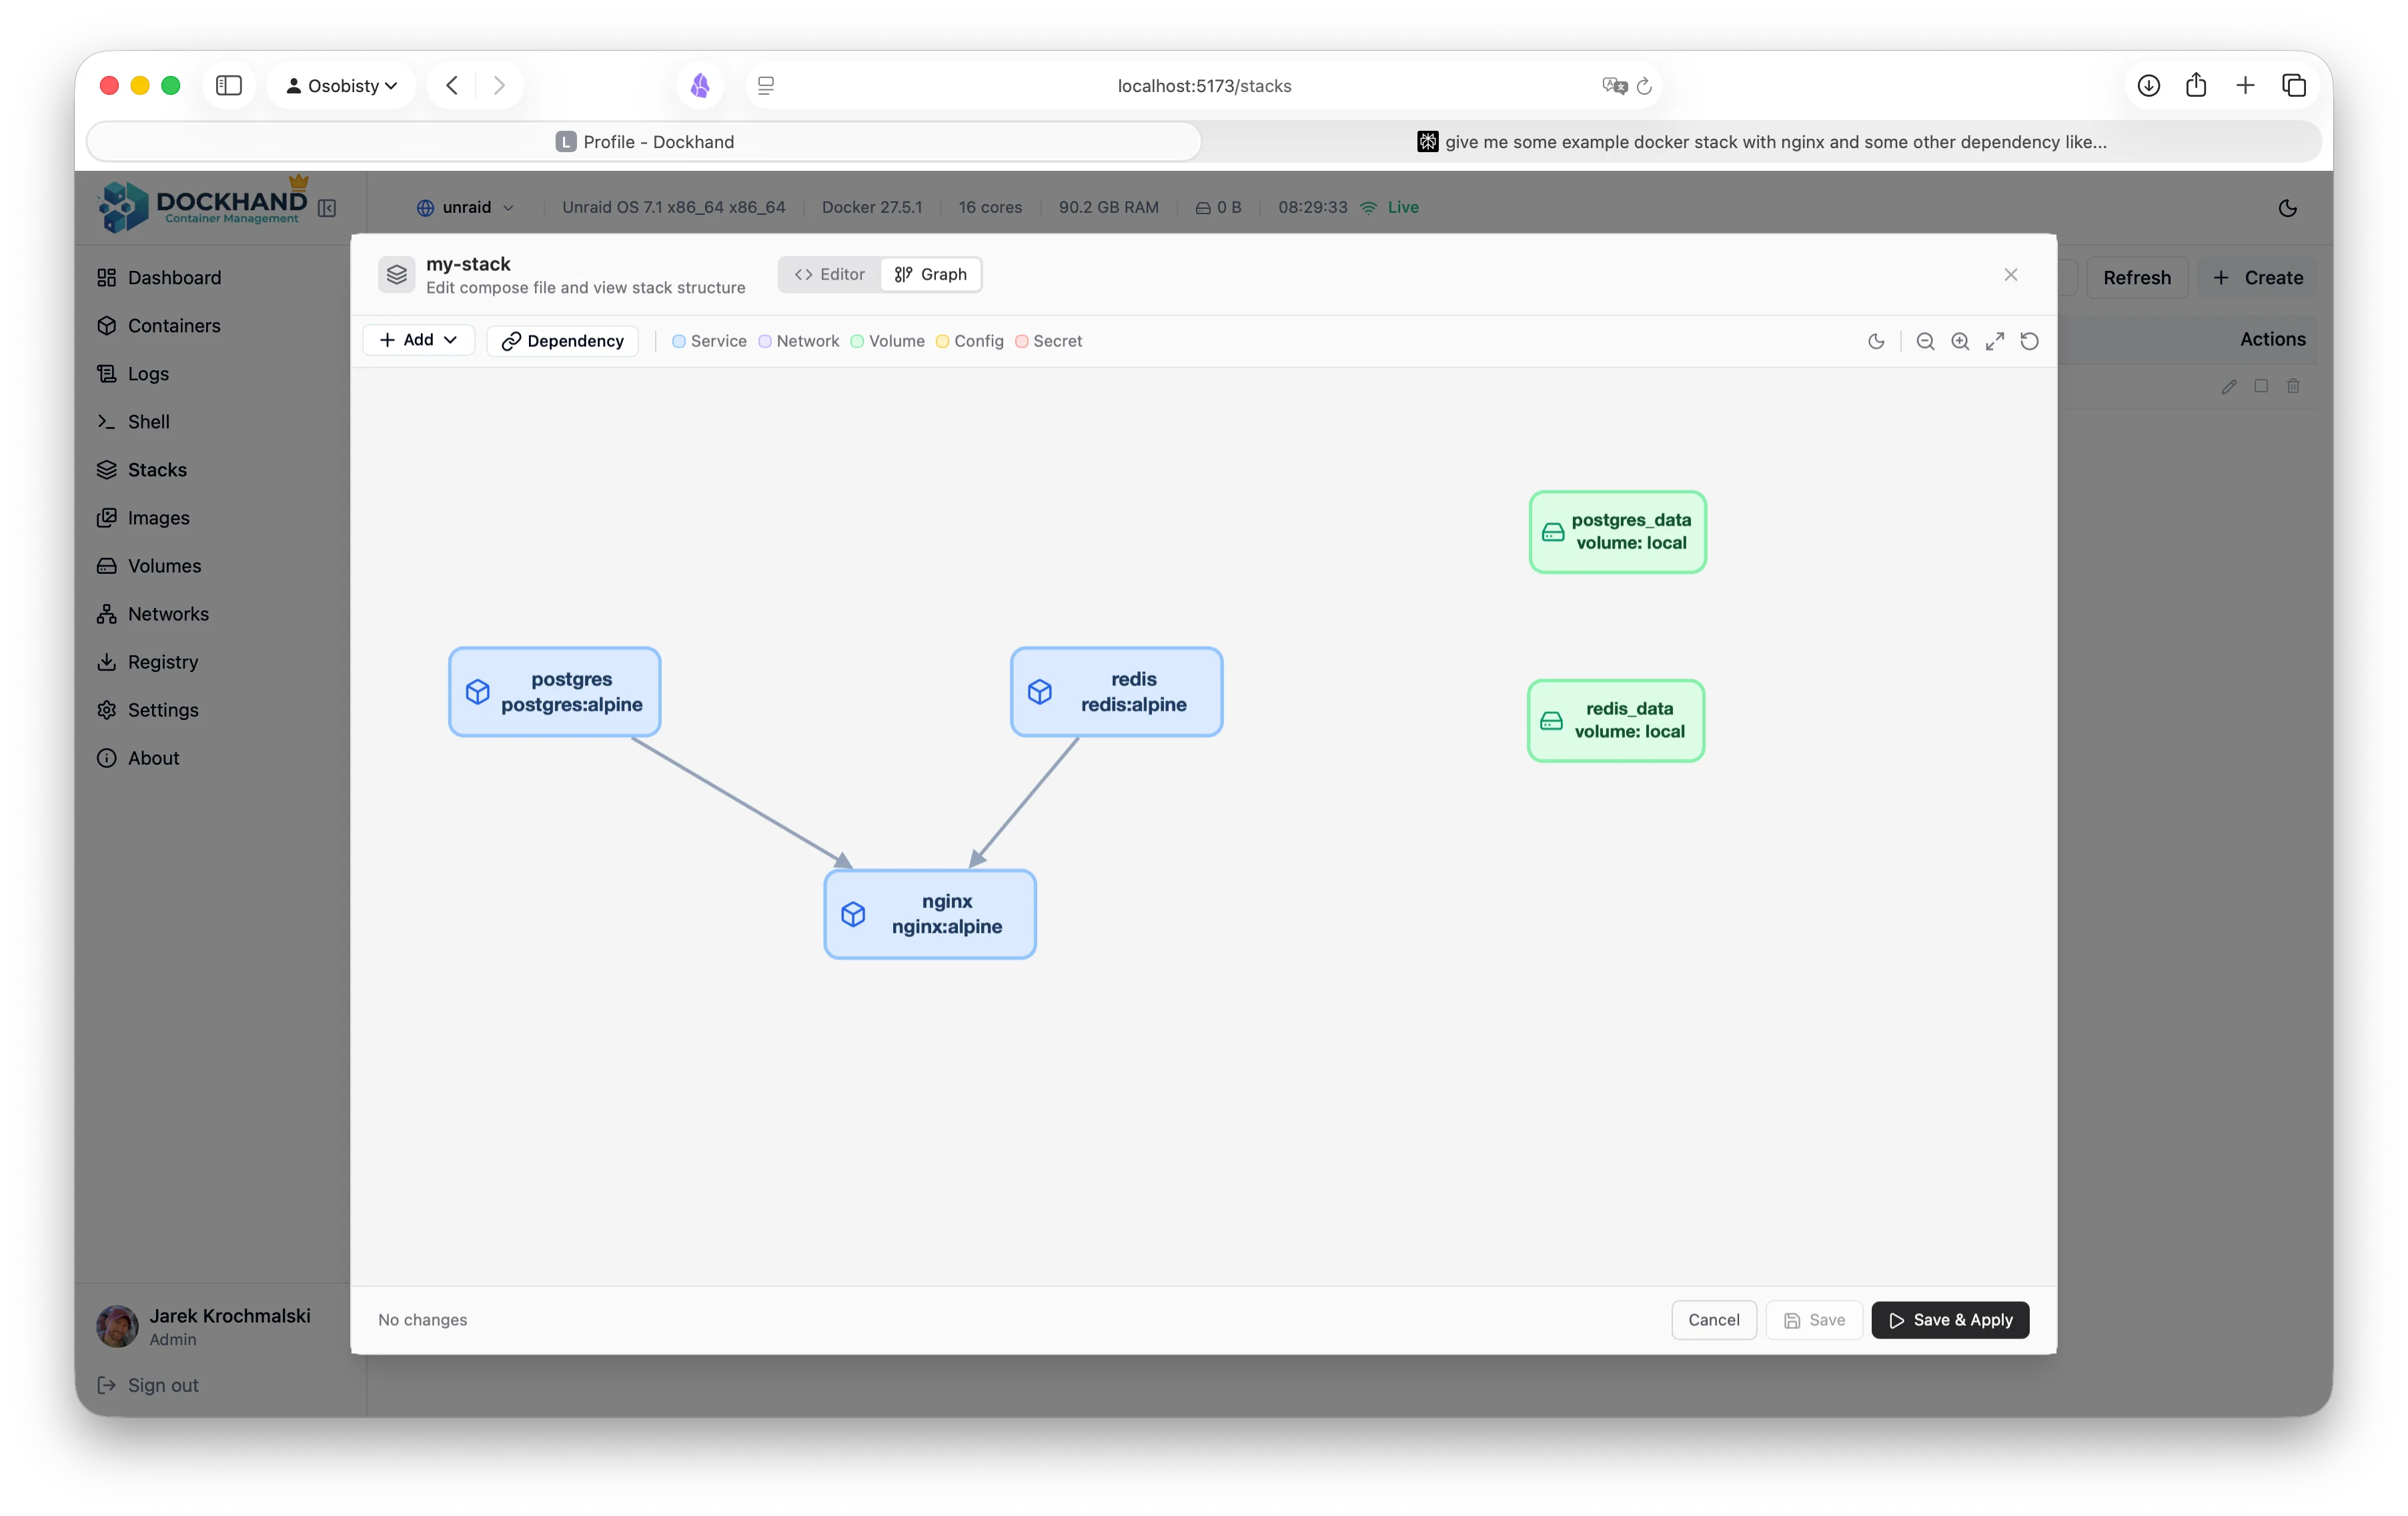Click the Volumes icon in sidebar
2408x1516 pixels.
108,565
